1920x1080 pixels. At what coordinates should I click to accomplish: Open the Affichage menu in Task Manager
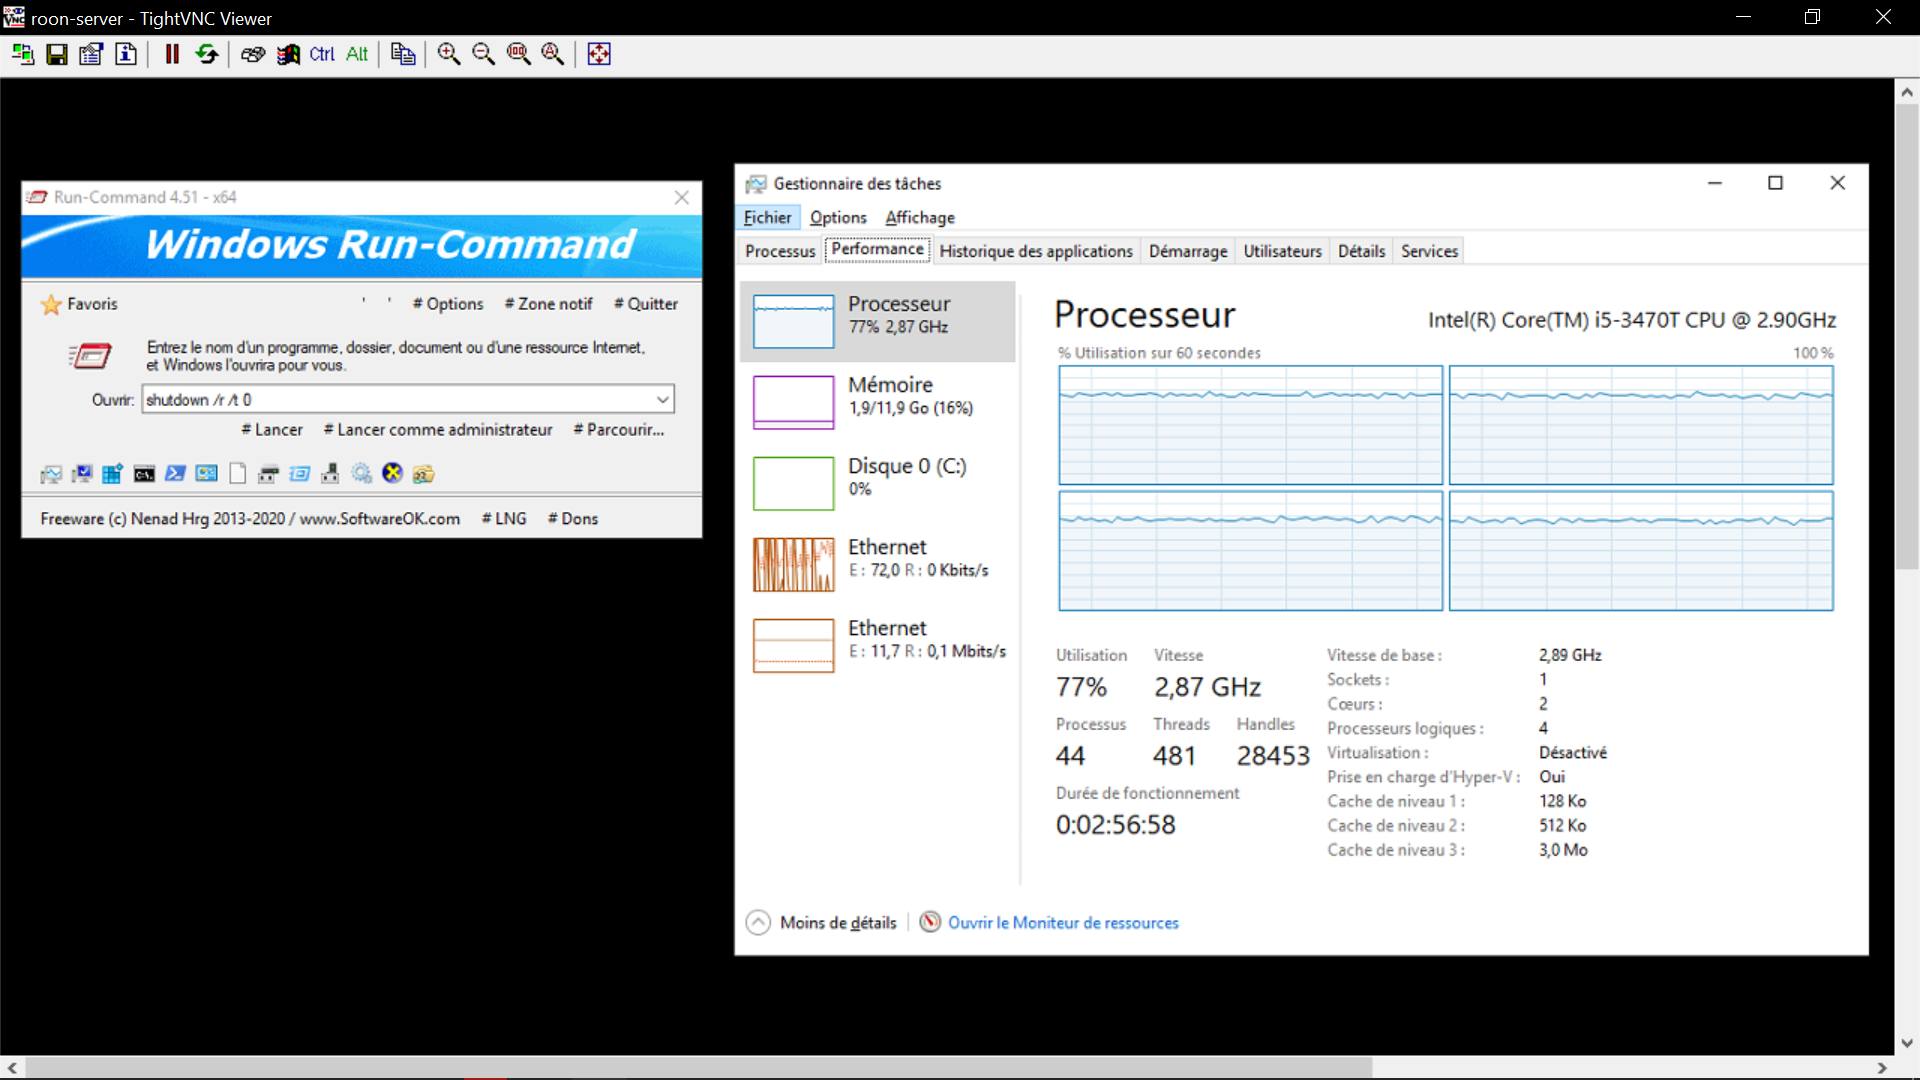tap(920, 218)
